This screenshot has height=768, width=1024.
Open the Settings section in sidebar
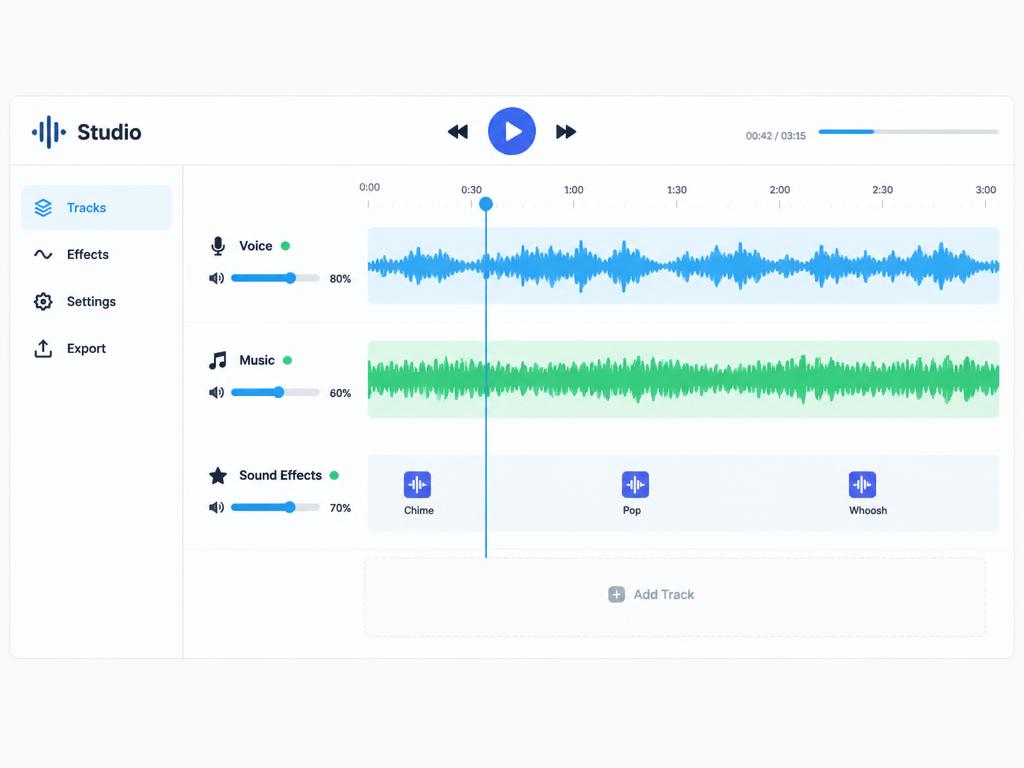97,302
